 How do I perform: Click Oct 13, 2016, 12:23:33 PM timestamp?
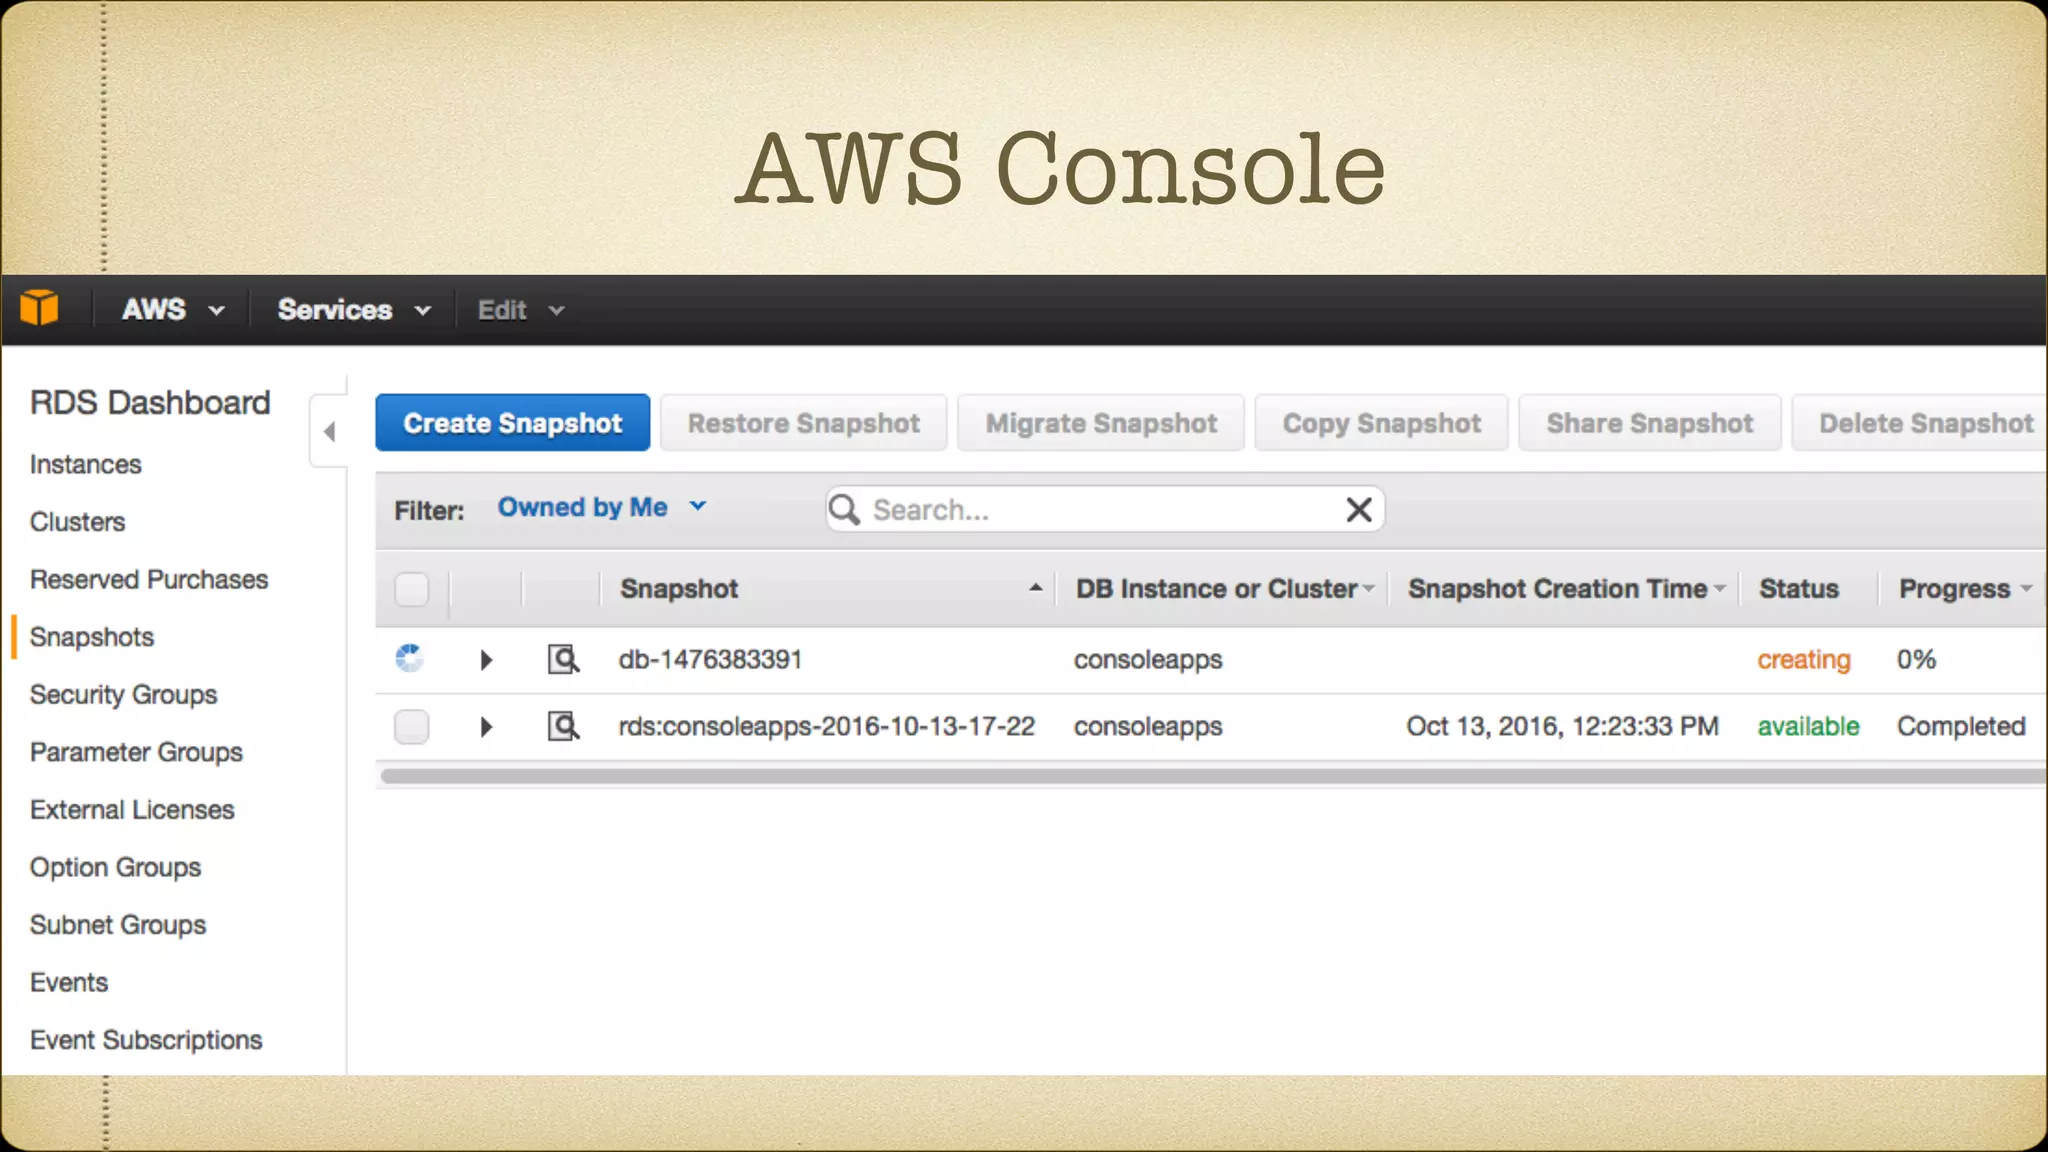[1562, 727]
